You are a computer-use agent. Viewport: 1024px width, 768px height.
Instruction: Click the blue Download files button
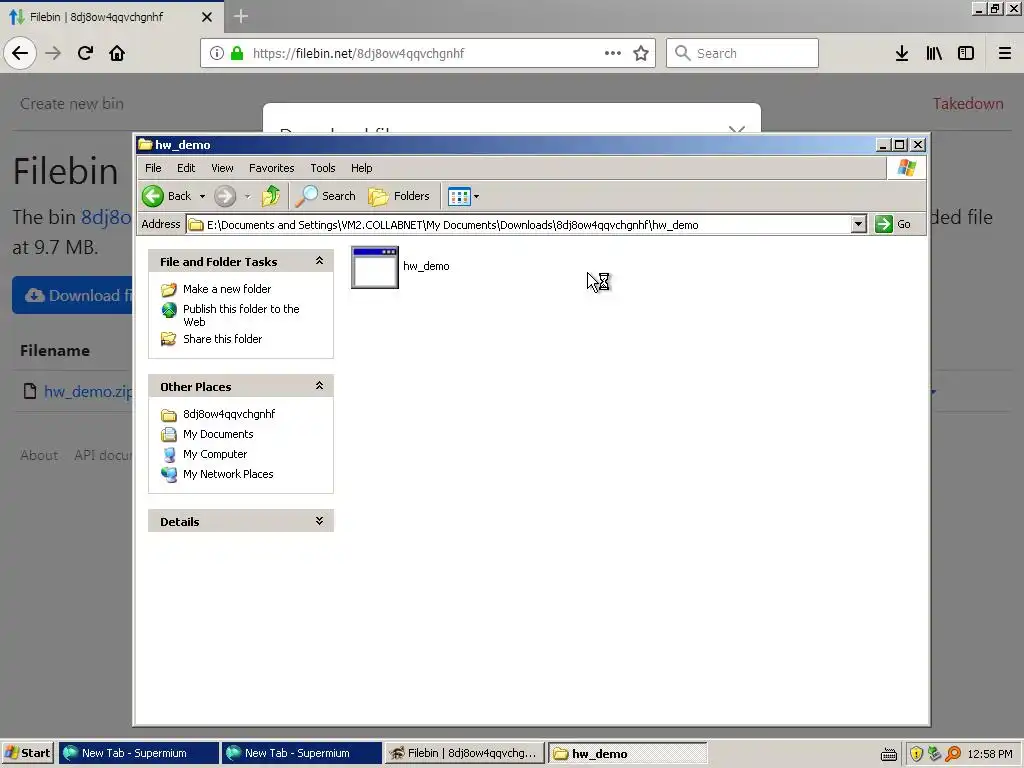[72, 295]
